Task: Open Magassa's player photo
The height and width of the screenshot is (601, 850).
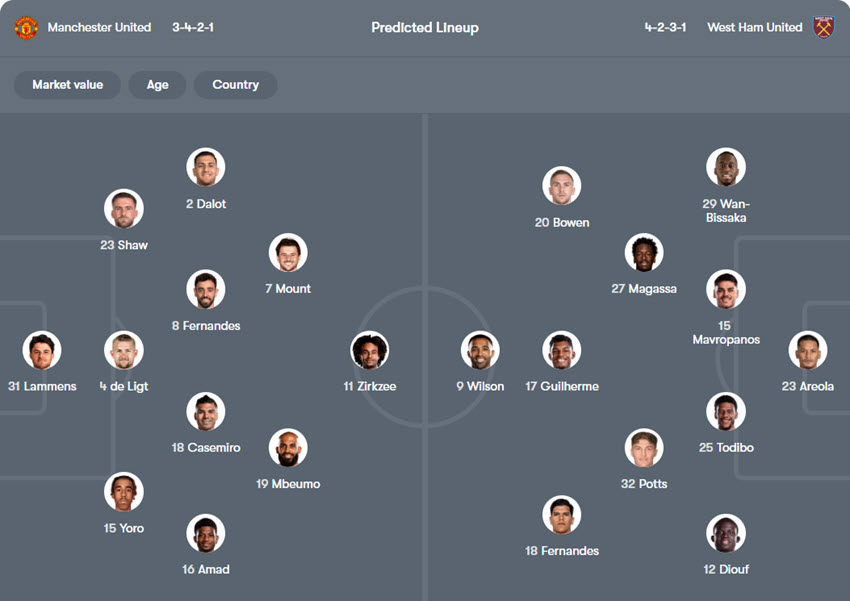Action: click(644, 253)
